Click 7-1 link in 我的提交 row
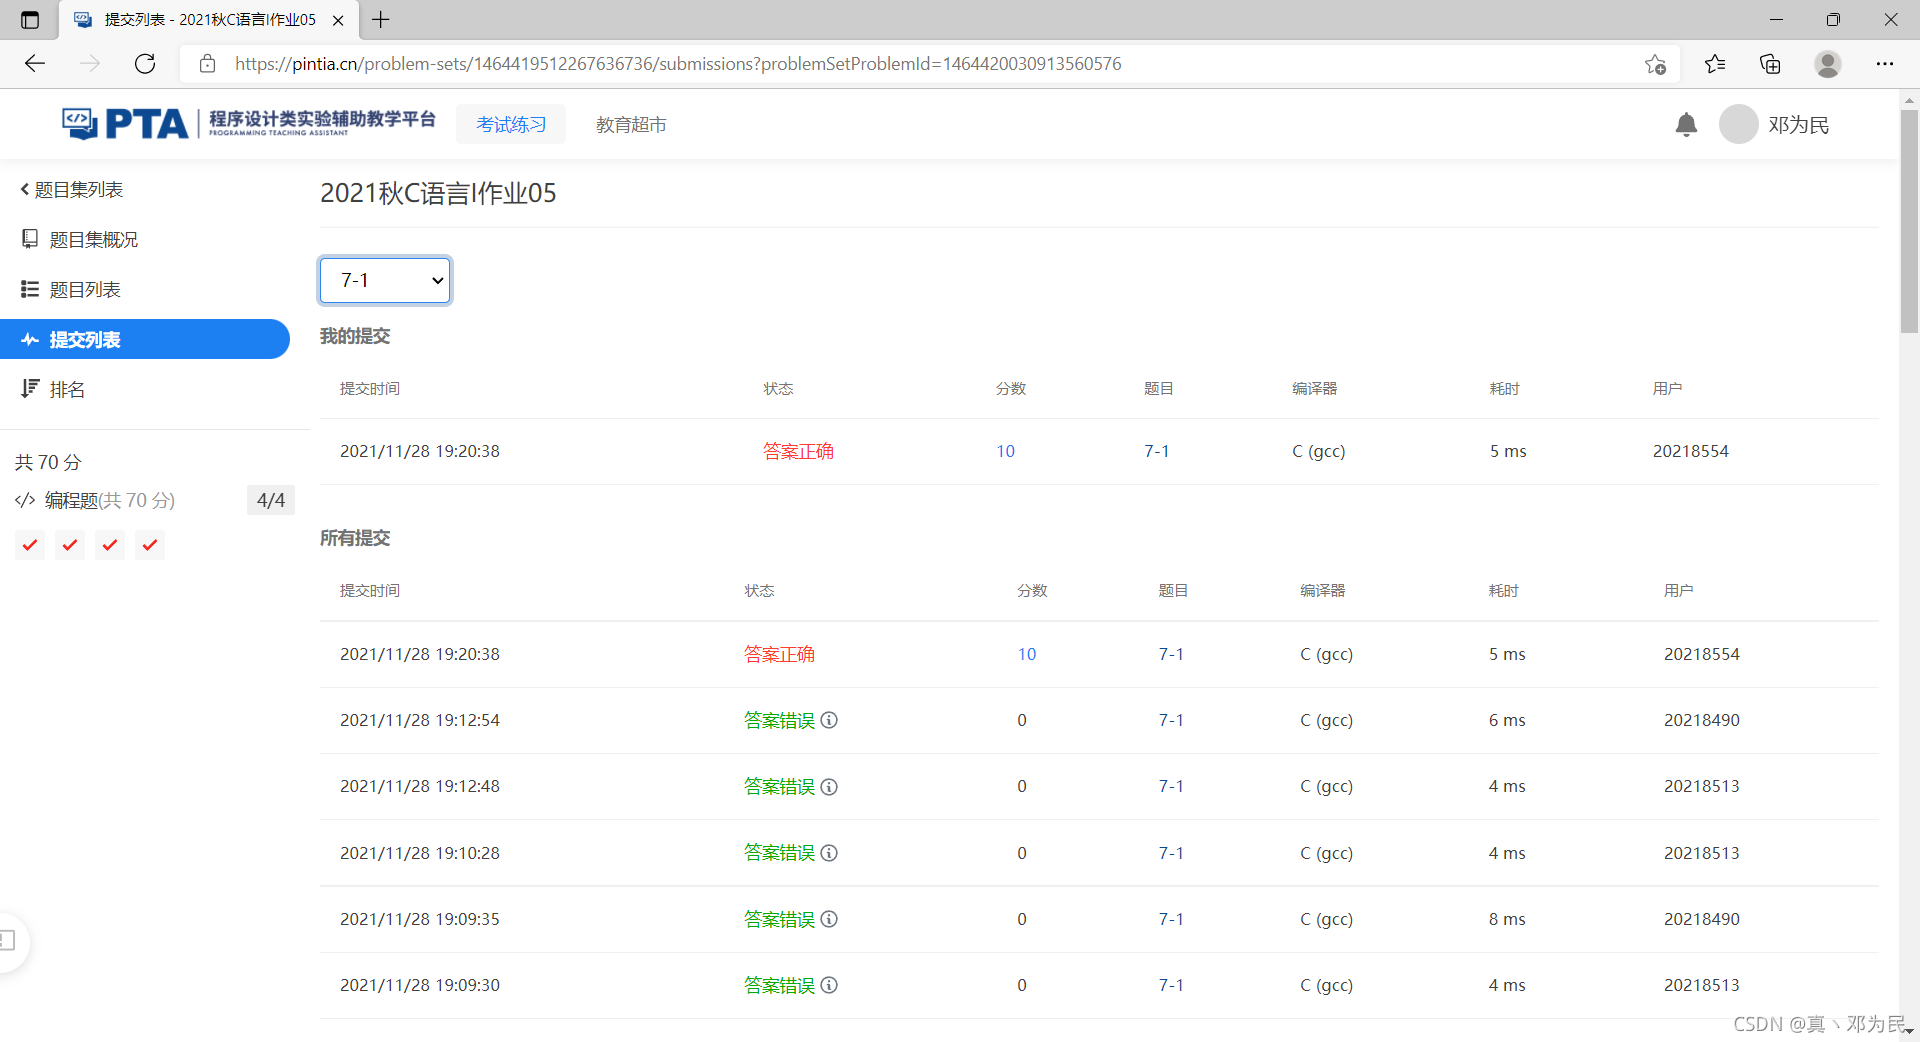The height and width of the screenshot is (1042, 1920). (x=1157, y=451)
